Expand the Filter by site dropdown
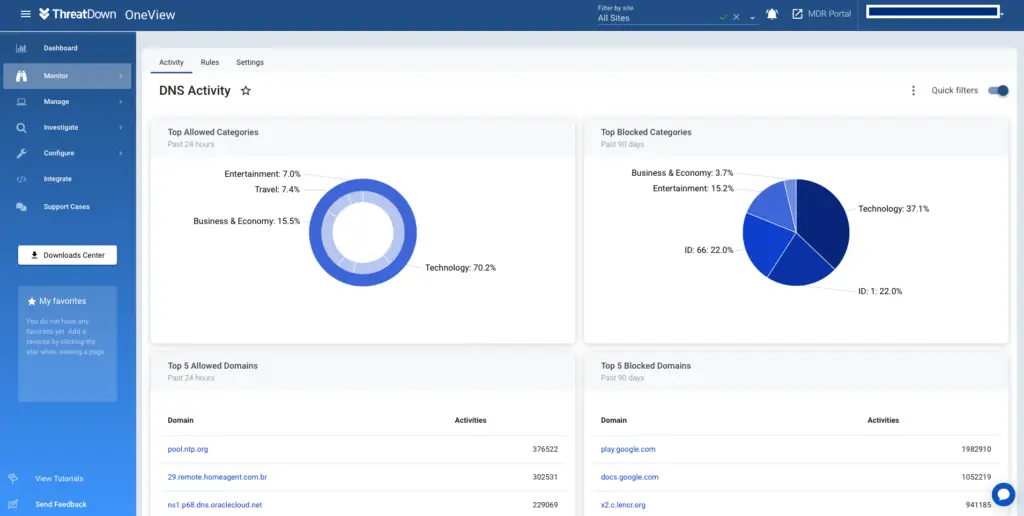This screenshot has width=1024, height=516. pos(752,18)
